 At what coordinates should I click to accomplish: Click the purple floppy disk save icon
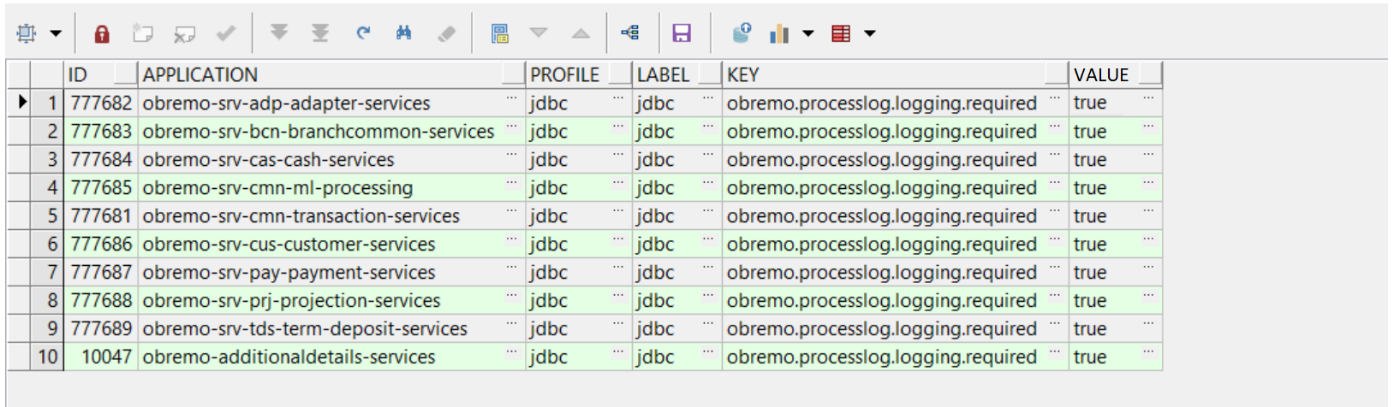[682, 34]
